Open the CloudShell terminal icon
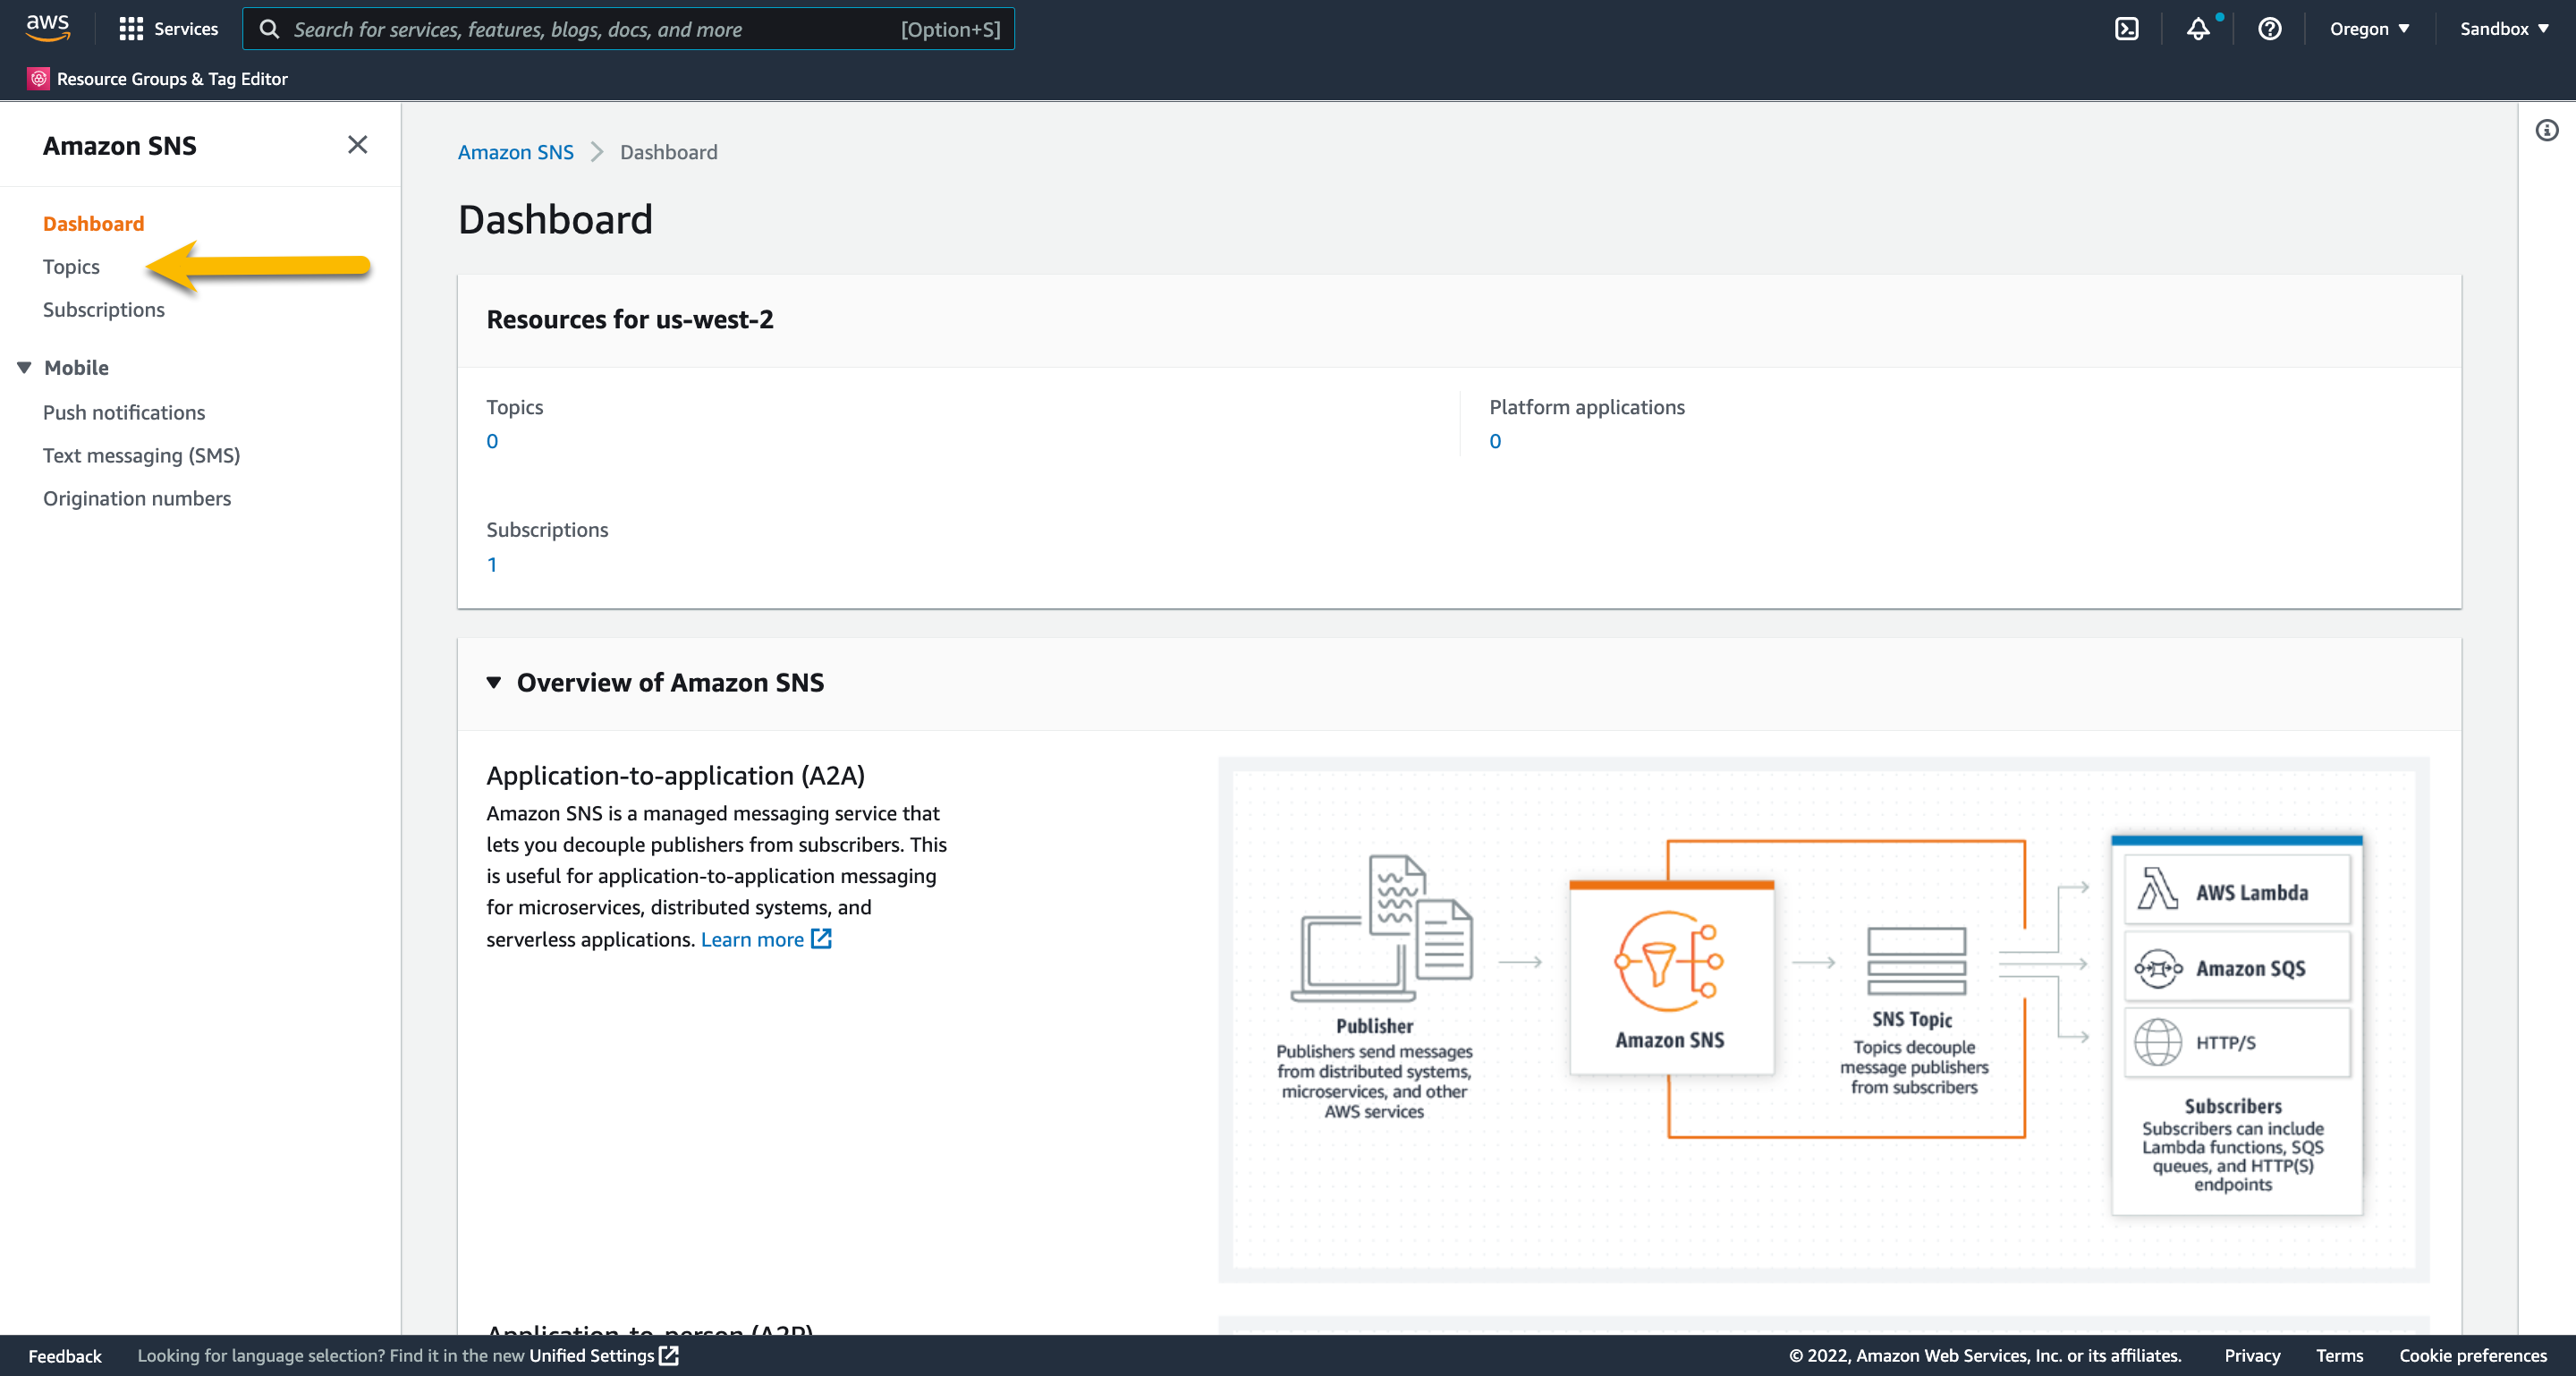This screenshot has height=1376, width=2576. (x=2126, y=29)
